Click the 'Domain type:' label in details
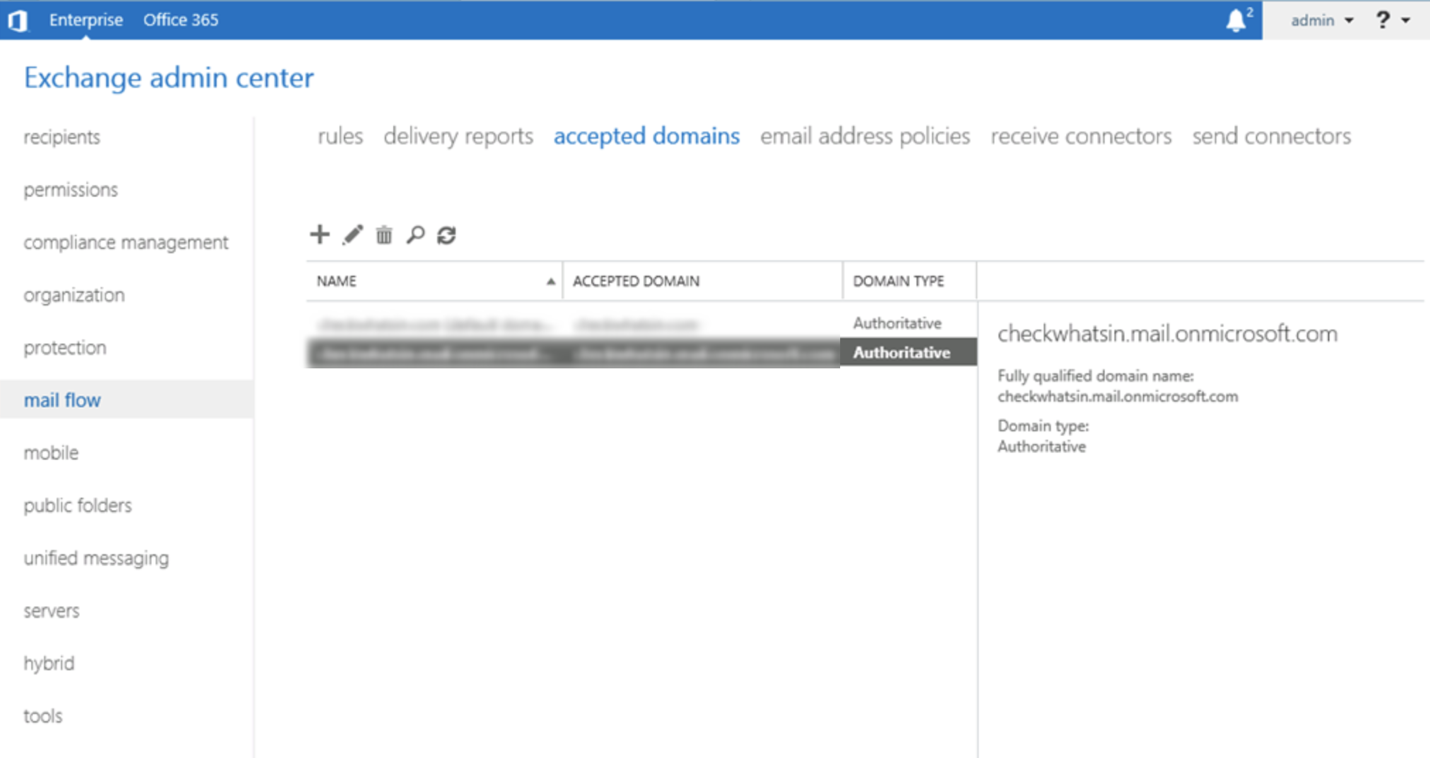The height and width of the screenshot is (758, 1430). tap(1043, 427)
